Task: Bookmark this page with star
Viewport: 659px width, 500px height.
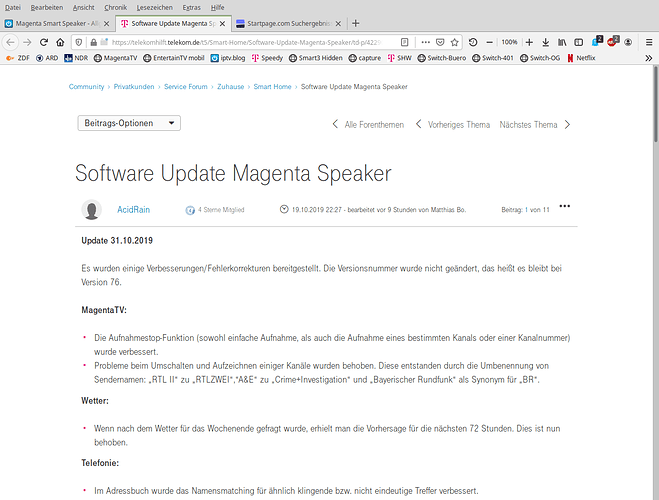Action: pos(454,42)
